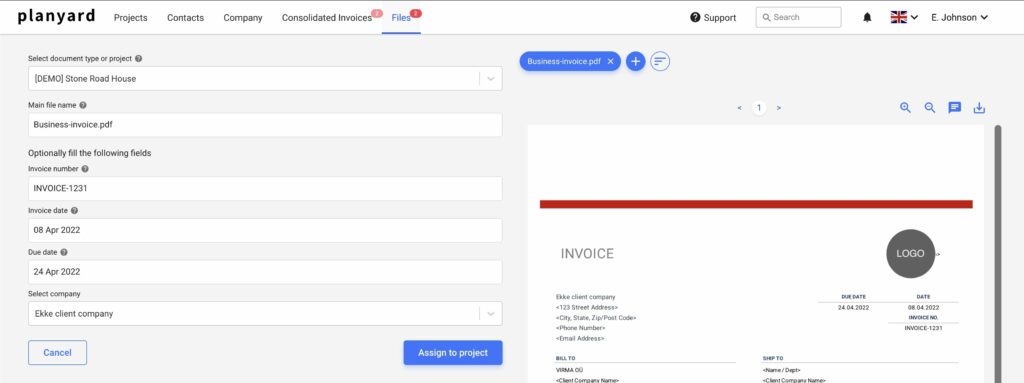Click the PDF preview scrollbar

coord(997,254)
